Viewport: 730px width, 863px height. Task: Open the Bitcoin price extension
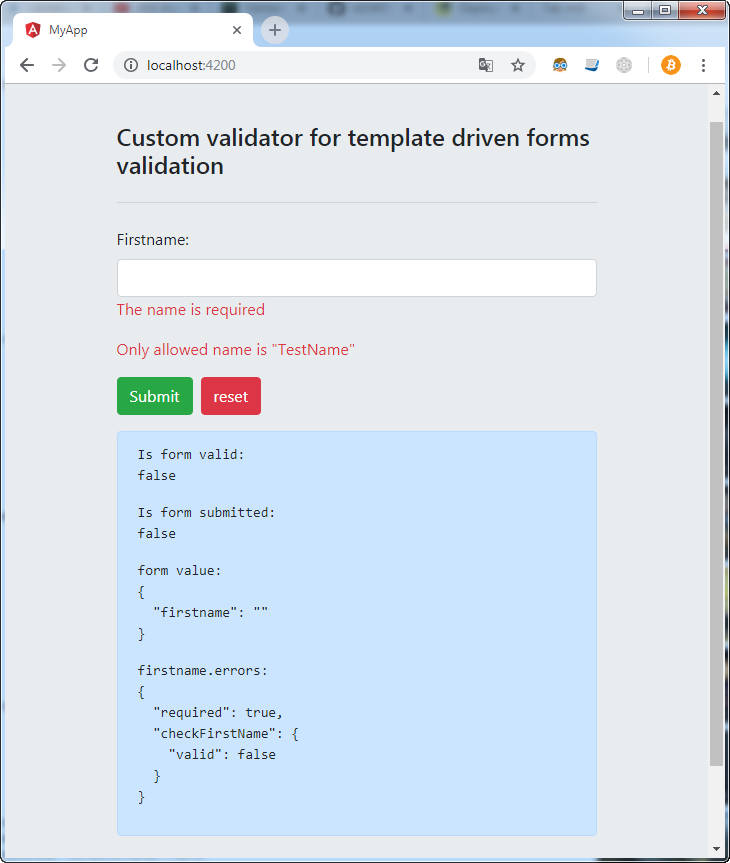tap(670, 65)
